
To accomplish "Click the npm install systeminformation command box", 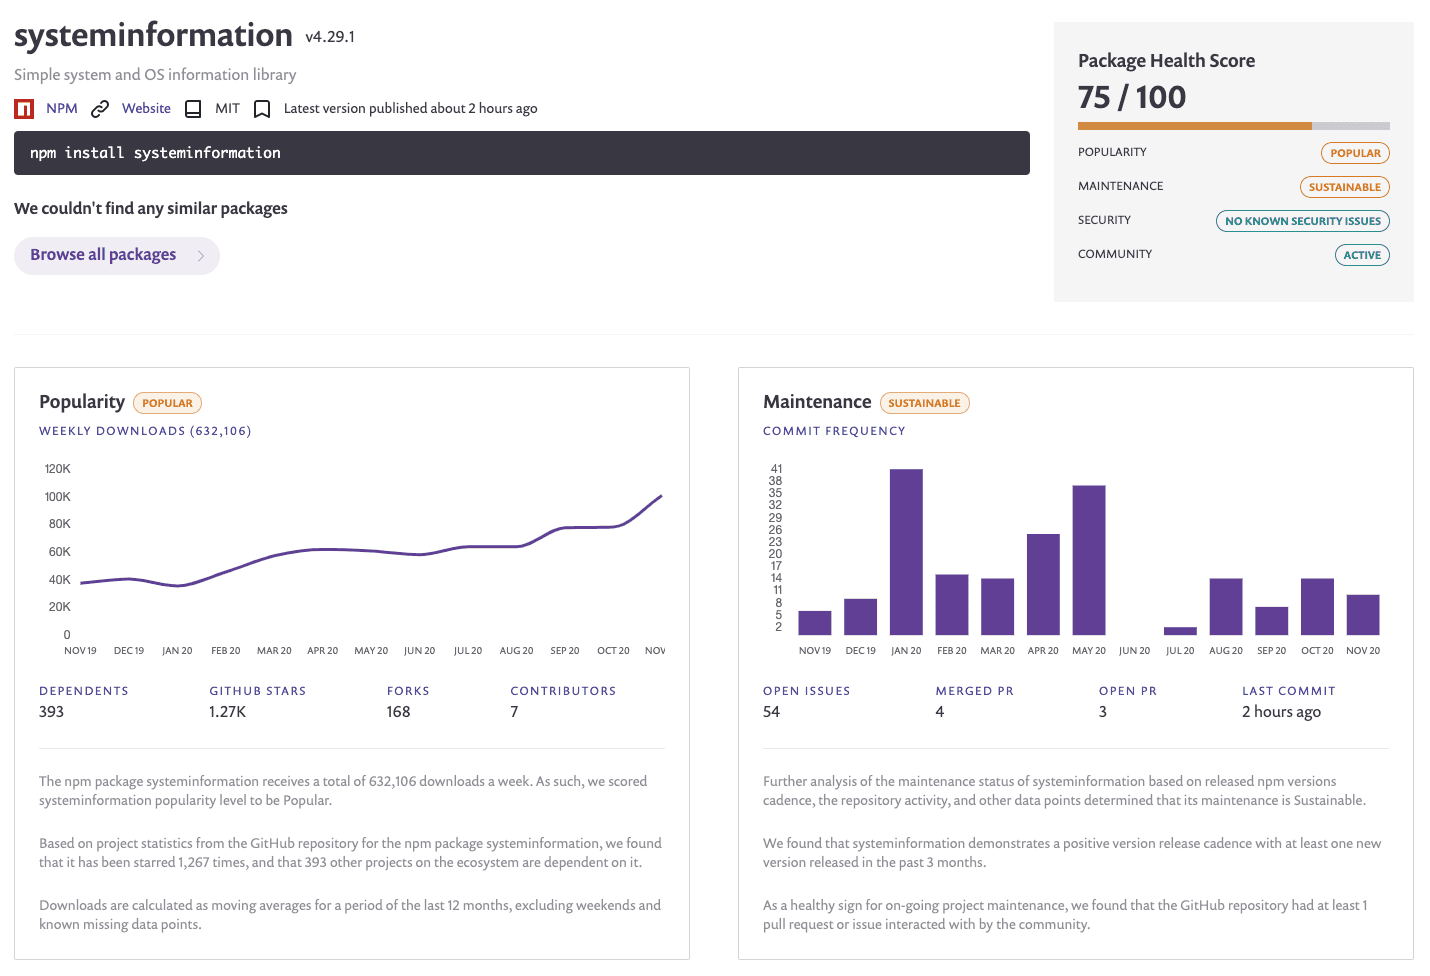I will [x=521, y=153].
